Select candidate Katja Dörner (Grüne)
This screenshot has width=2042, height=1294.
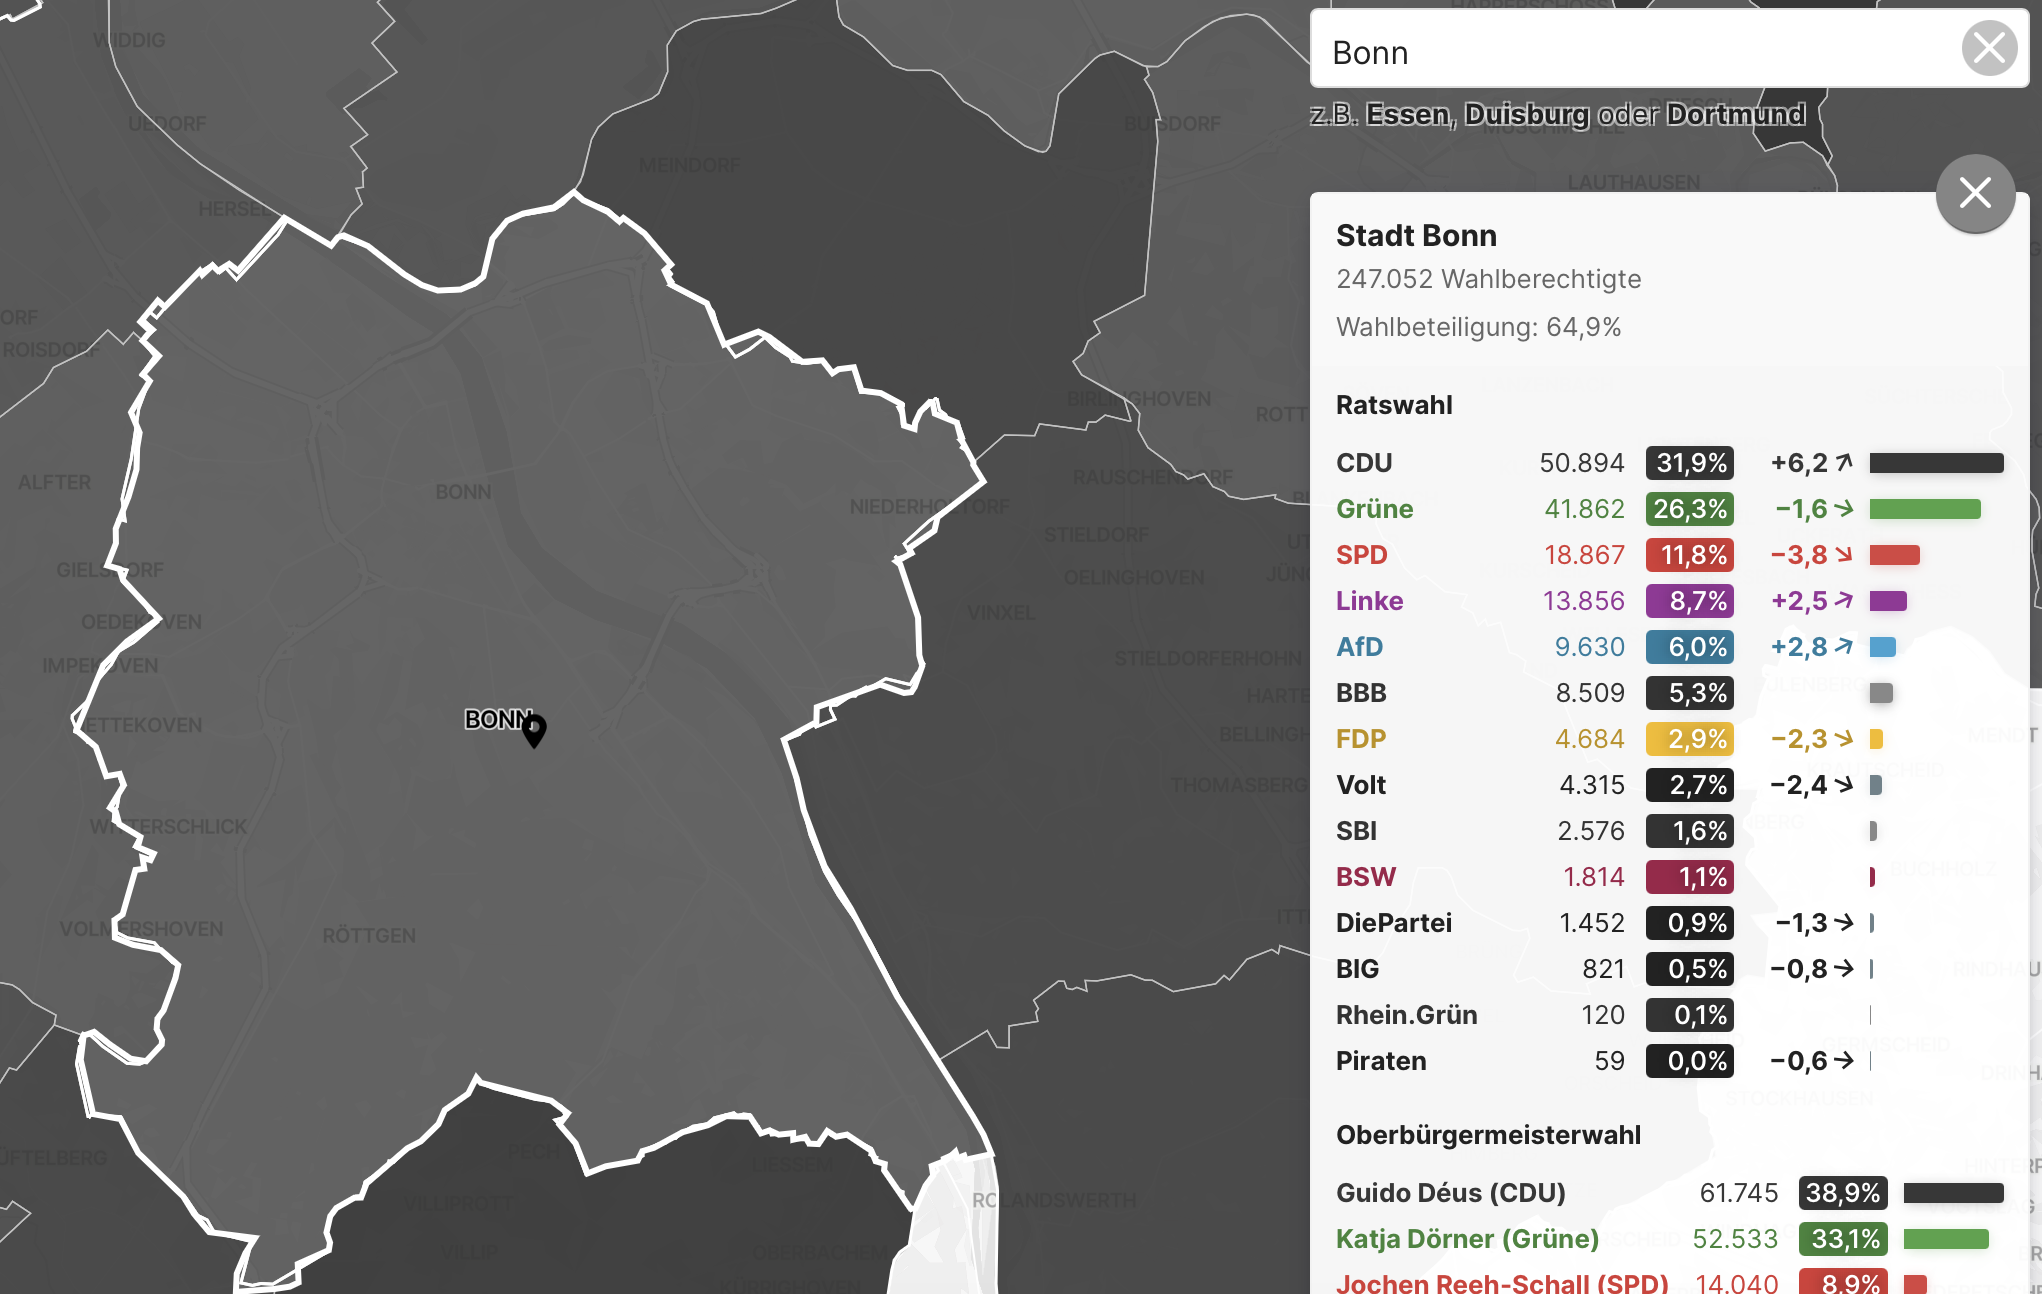1467,1239
